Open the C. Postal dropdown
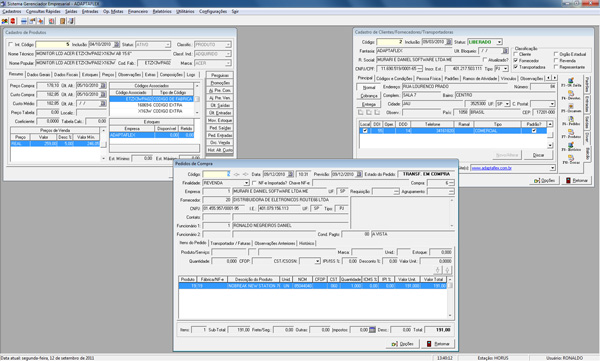The height and width of the screenshot is (361, 600). tap(552, 104)
